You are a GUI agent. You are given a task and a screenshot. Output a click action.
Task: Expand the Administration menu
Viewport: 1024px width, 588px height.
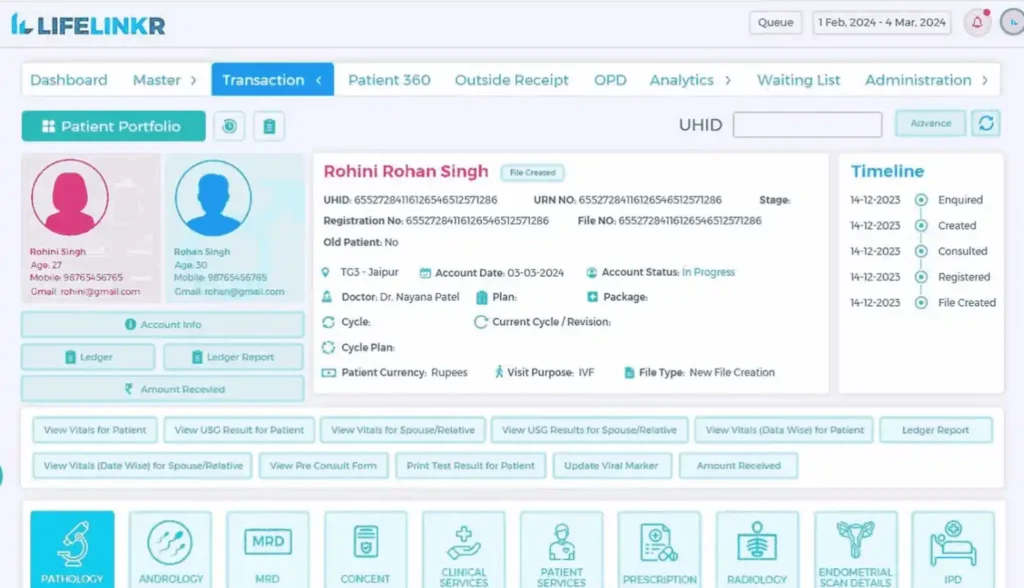pos(984,80)
